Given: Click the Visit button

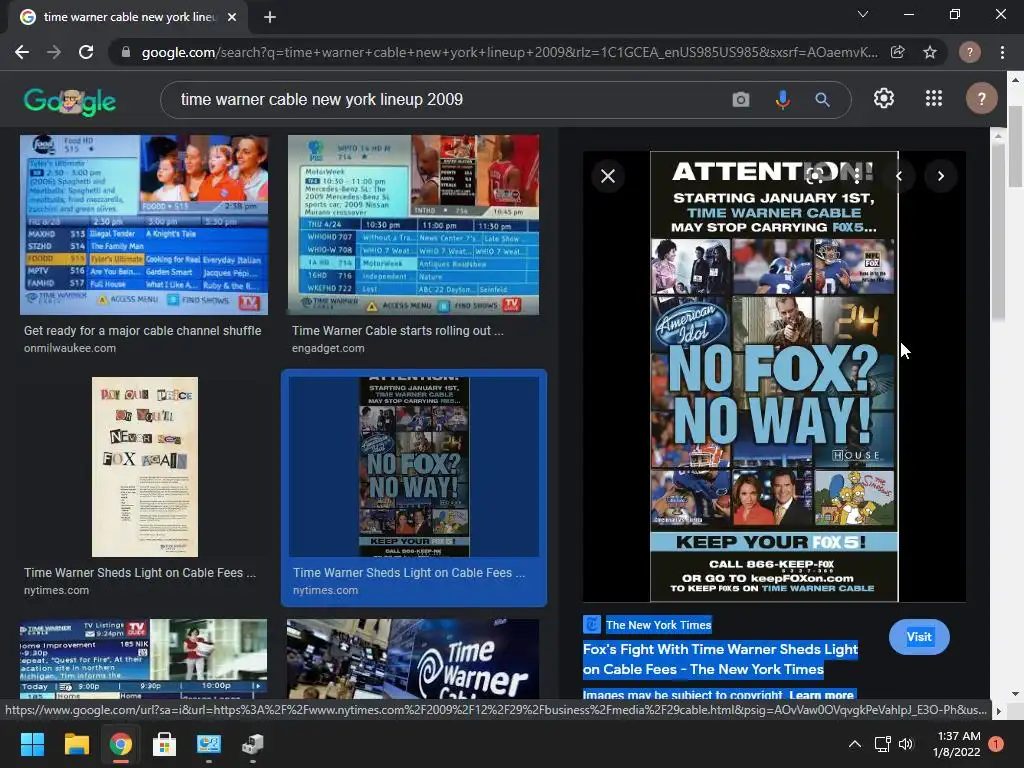Looking at the screenshot, I should (919, 637).
